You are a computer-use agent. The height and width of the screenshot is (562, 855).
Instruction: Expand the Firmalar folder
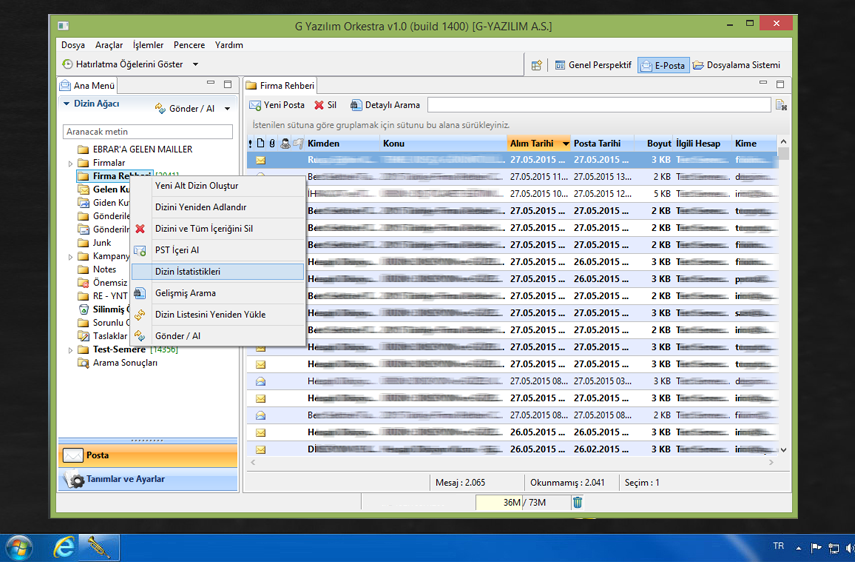point(70,163)
